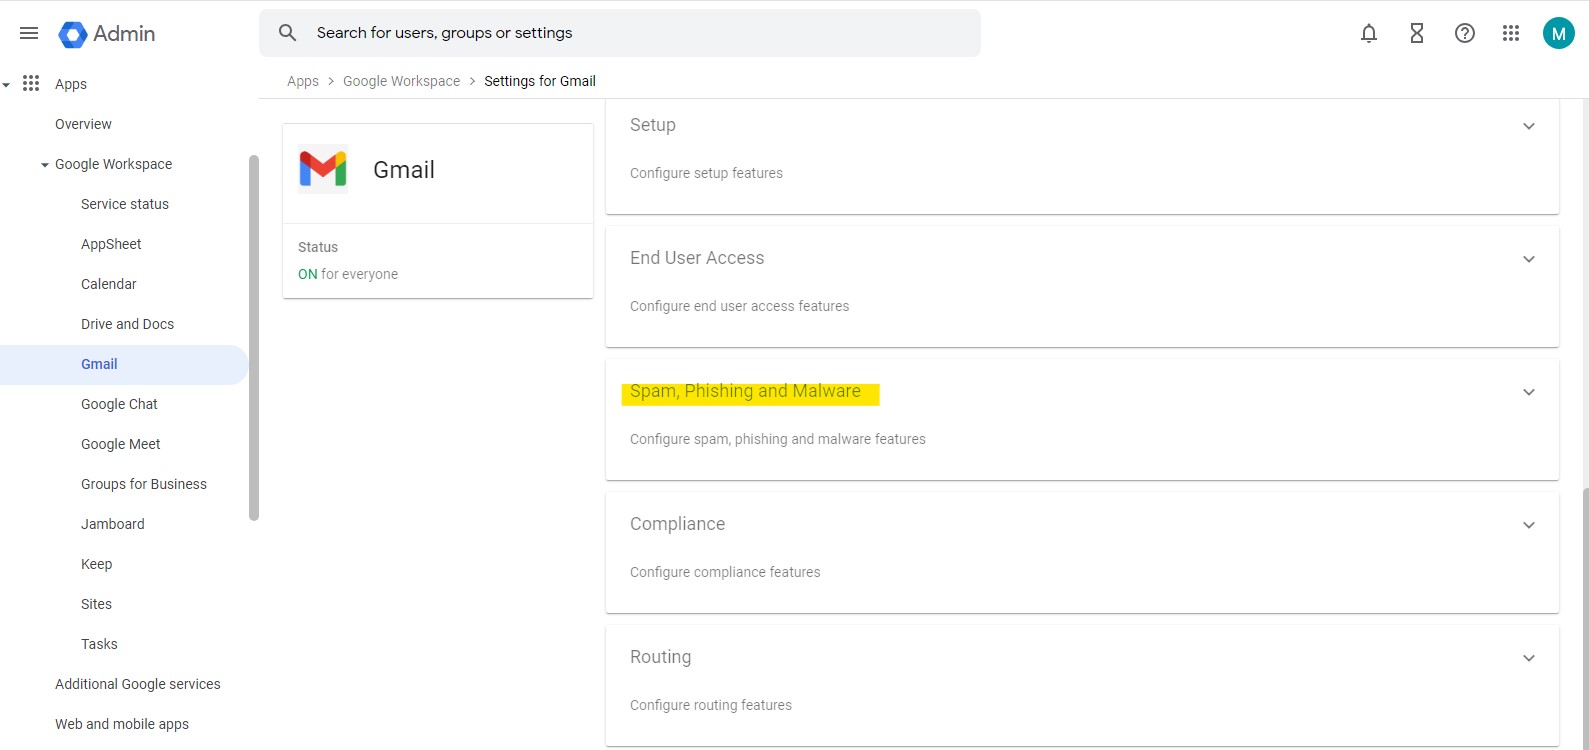Open Keep in the sidebar
Viewport: 1589px width, 750px height.
pos(96,564)
